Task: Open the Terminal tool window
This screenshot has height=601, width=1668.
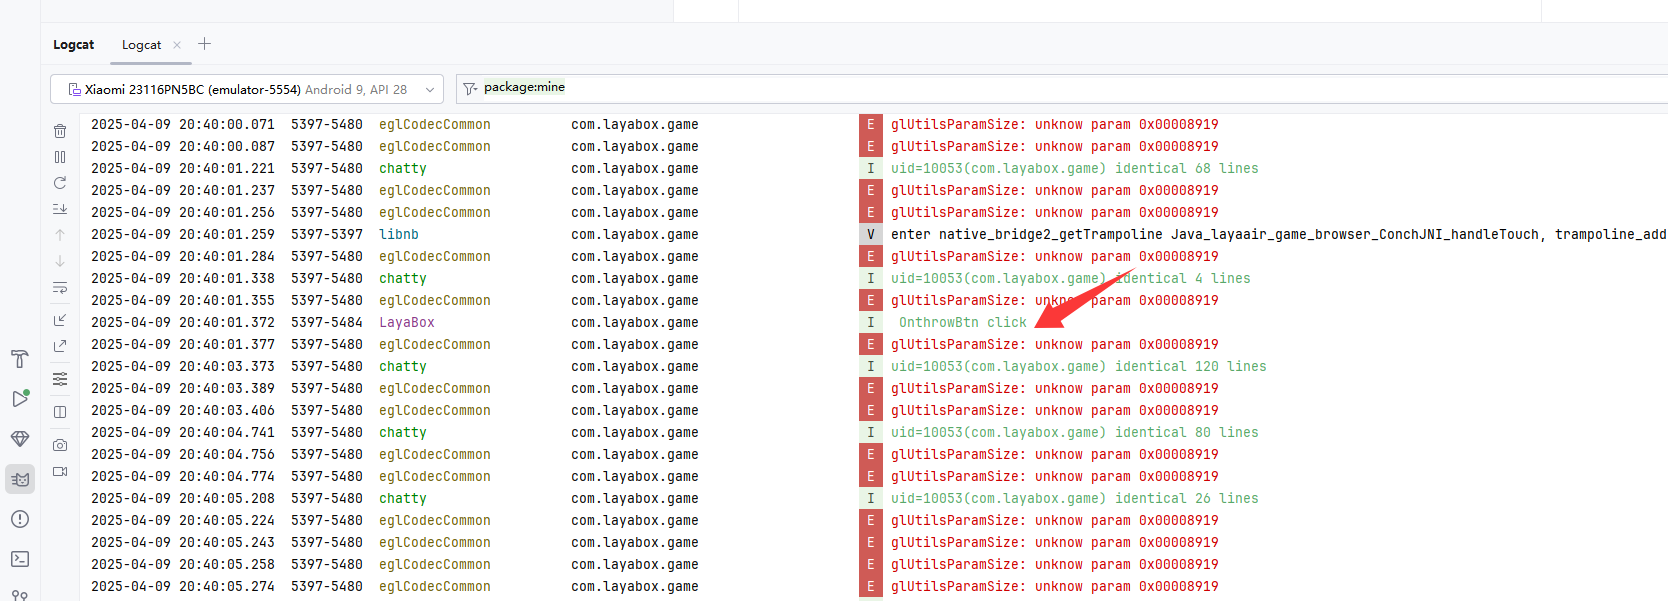Action: coord(20,559)
